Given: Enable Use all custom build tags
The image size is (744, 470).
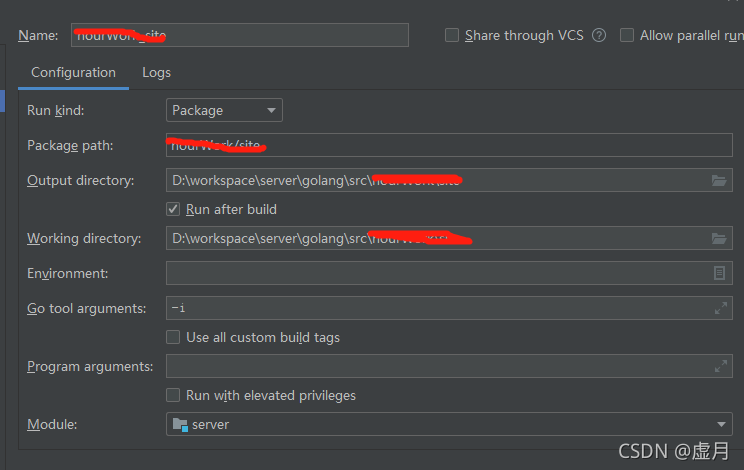Looking at the screenshot, I should click(173, 337).
